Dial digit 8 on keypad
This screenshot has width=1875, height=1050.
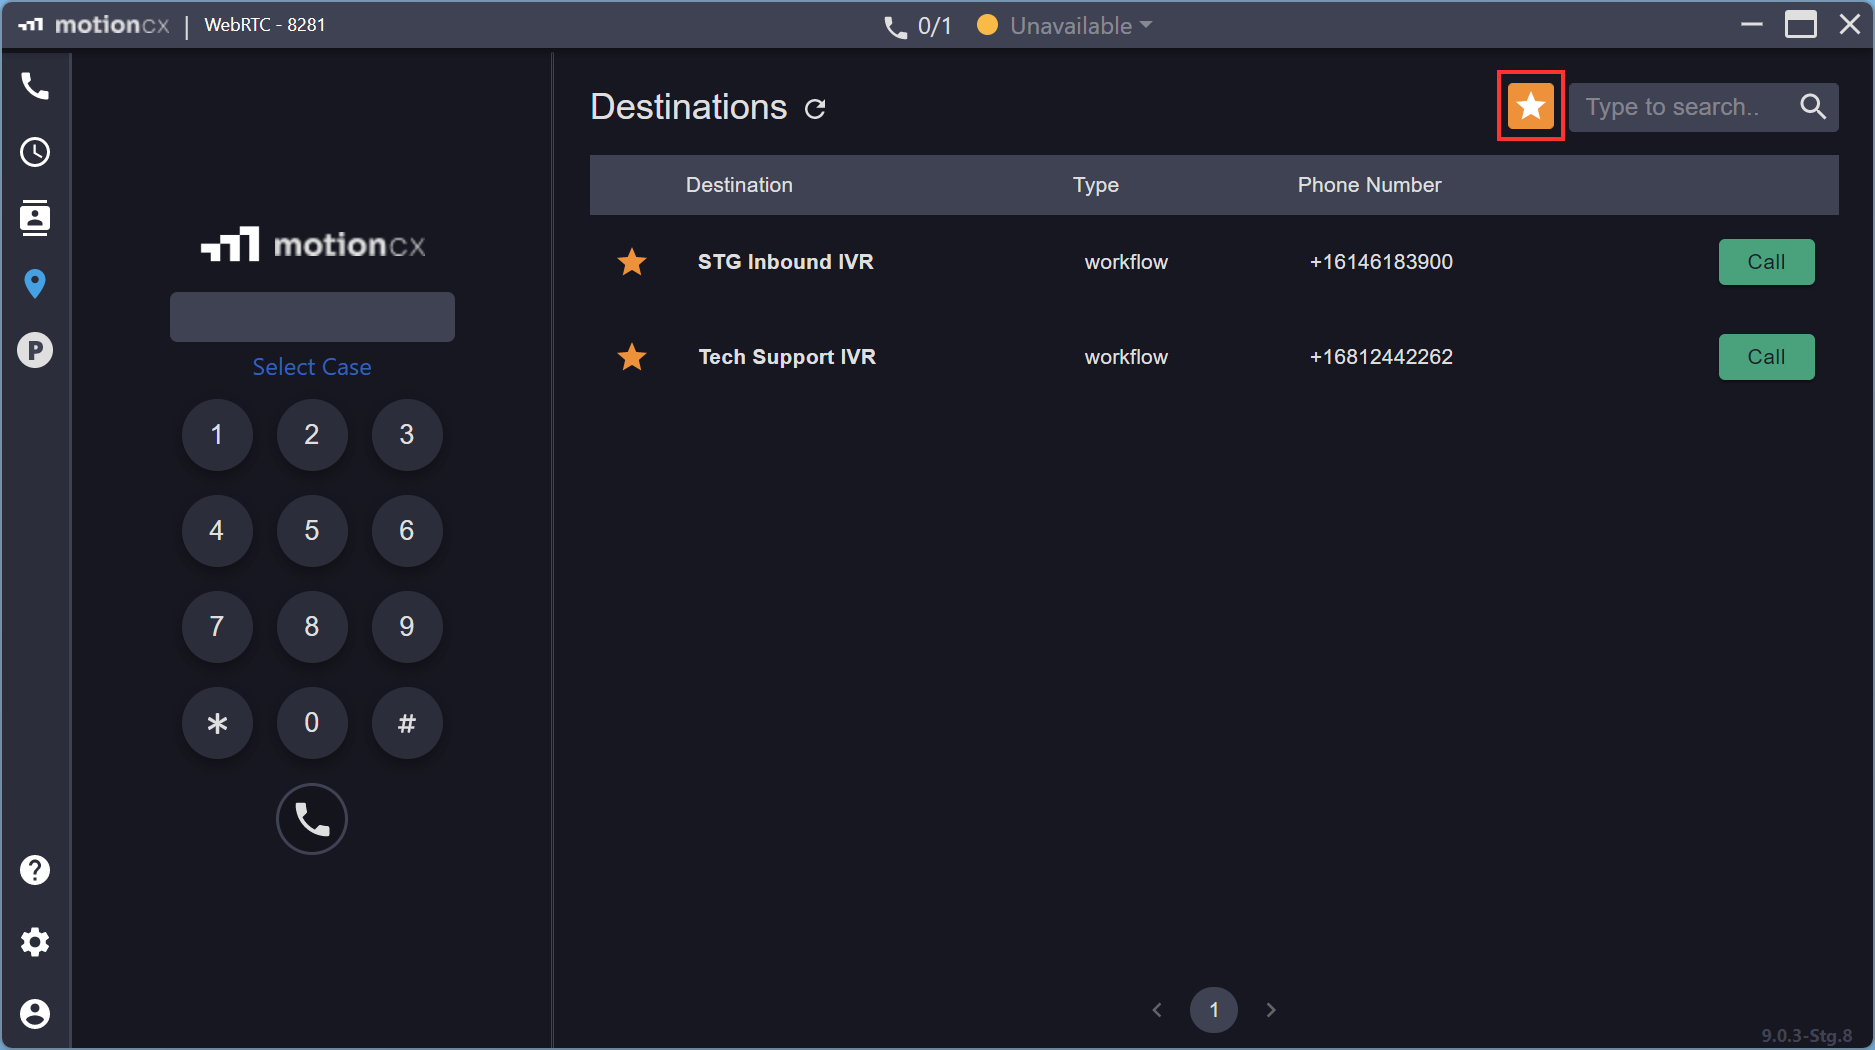pyautogui.click(x=312, y=627)
